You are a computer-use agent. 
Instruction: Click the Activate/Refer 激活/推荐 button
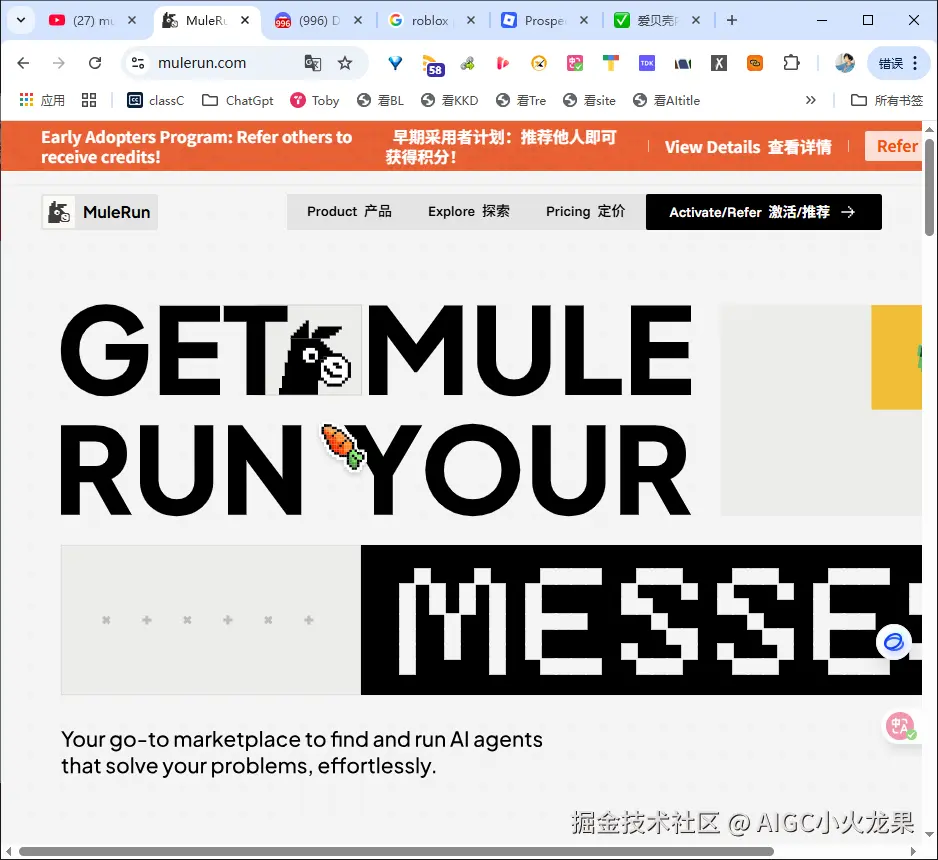tap(763, 212)
